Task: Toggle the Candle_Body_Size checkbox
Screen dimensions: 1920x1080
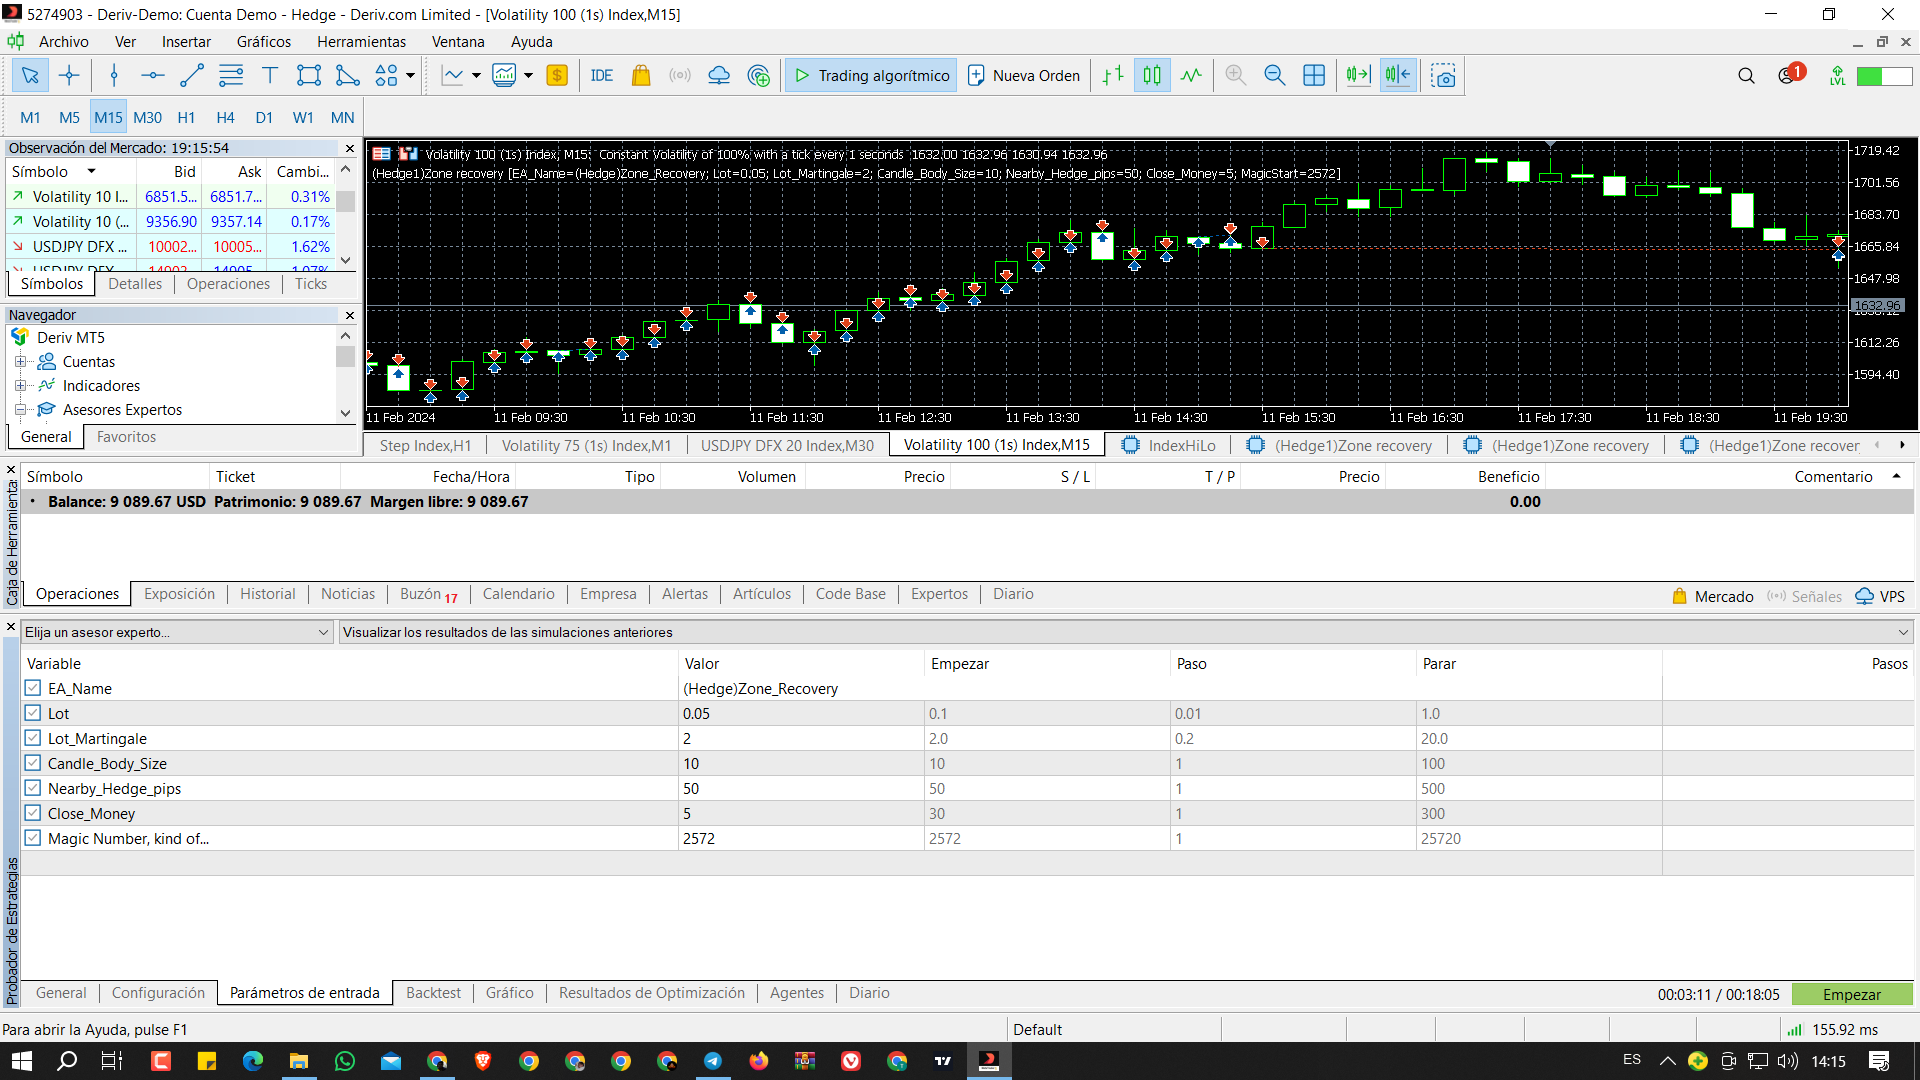Action: point(33,763)
